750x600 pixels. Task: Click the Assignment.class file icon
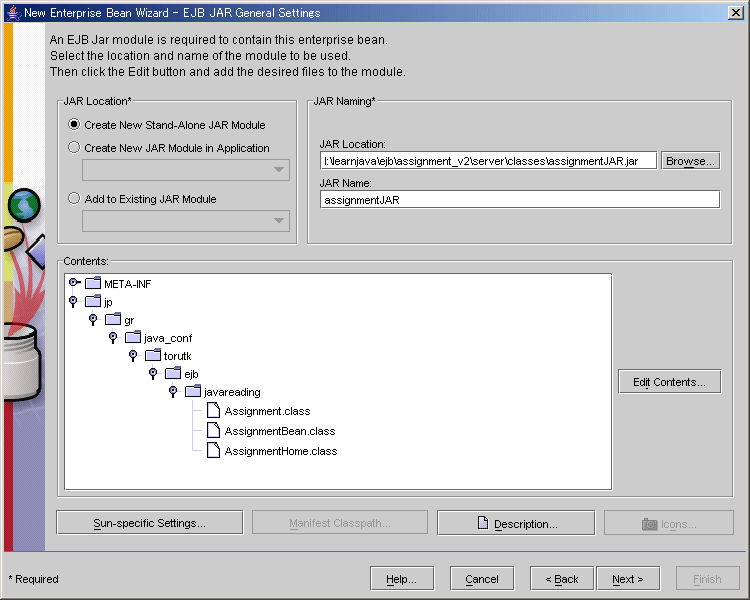pos(213,411)
